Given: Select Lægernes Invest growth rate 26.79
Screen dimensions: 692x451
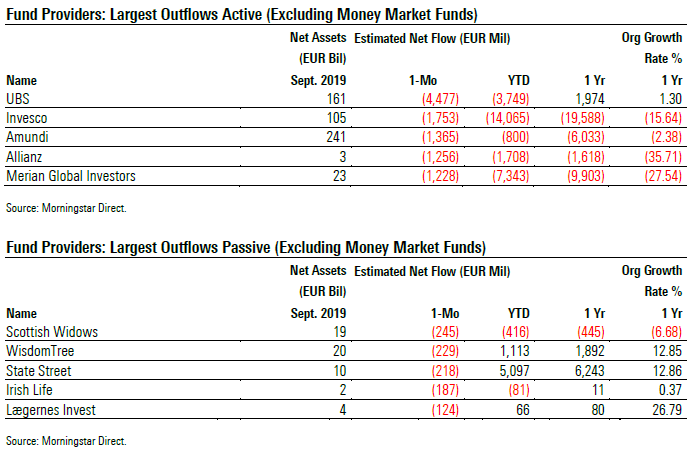Looking at the screenshot, I should (664, 411).
